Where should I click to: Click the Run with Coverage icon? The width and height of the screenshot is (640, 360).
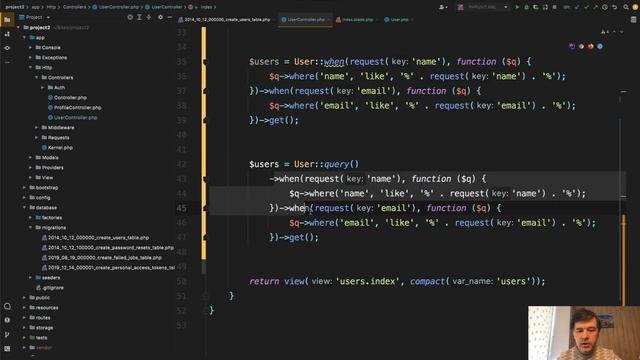tap(536, 7)
